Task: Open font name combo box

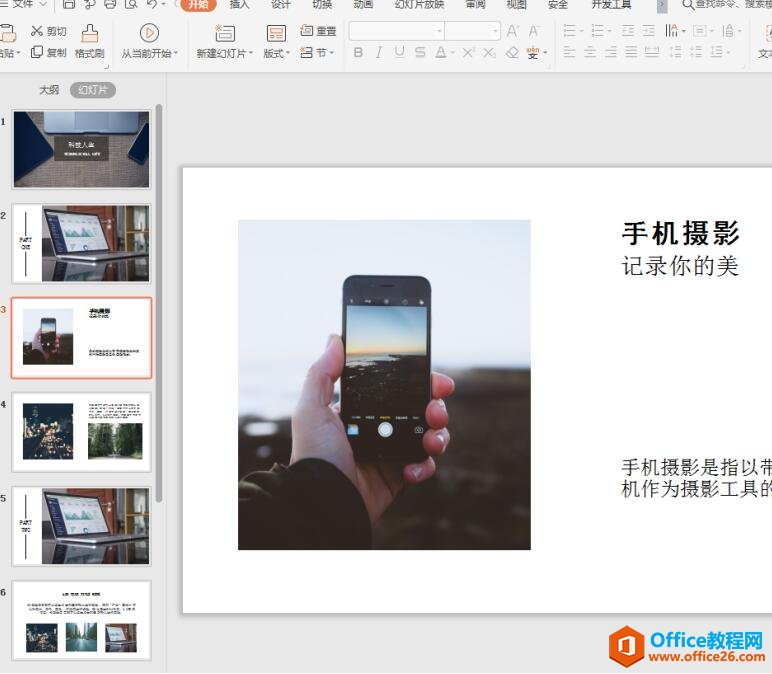Action: coord(396,31)
